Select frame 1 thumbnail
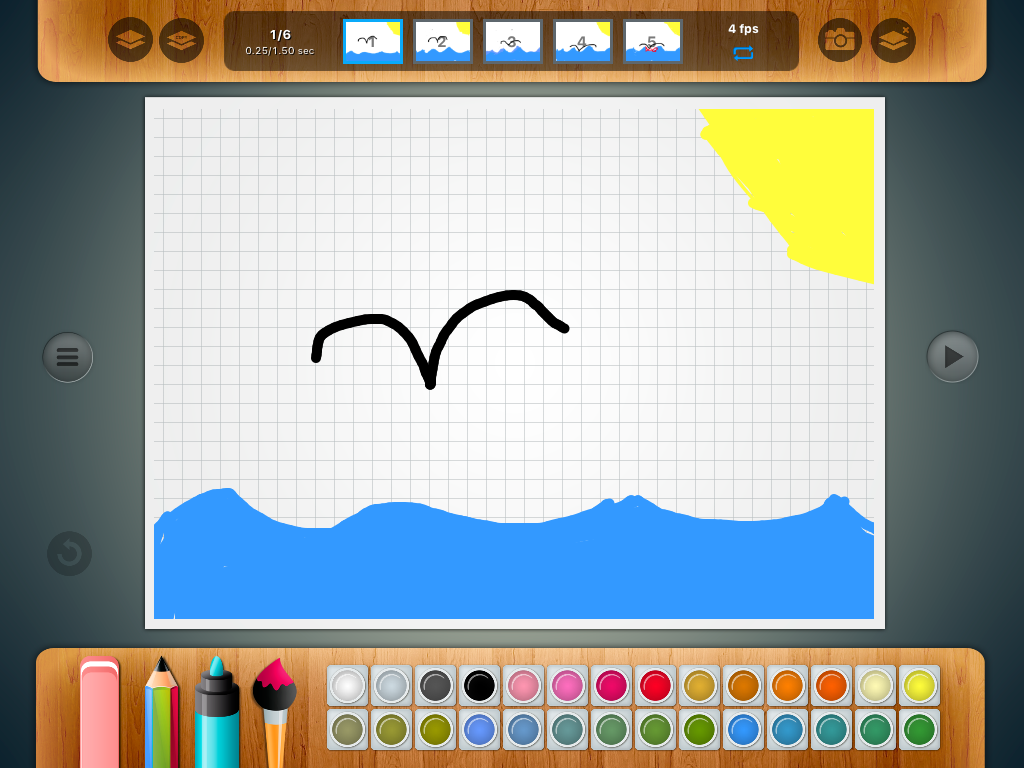This screenshot has width=1024, height=768. 373,41
